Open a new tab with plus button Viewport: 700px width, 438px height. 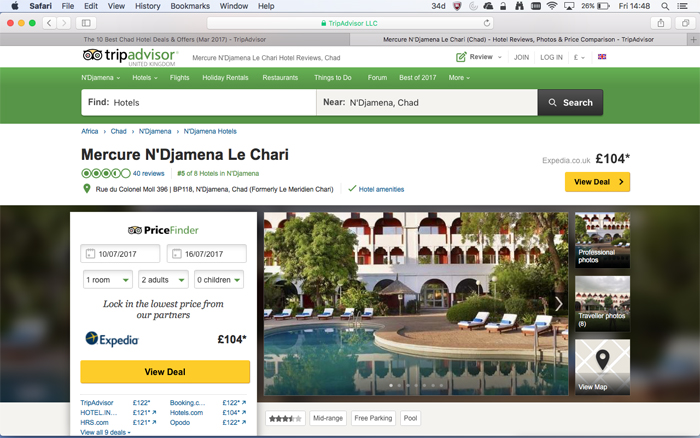click(693, 39)
